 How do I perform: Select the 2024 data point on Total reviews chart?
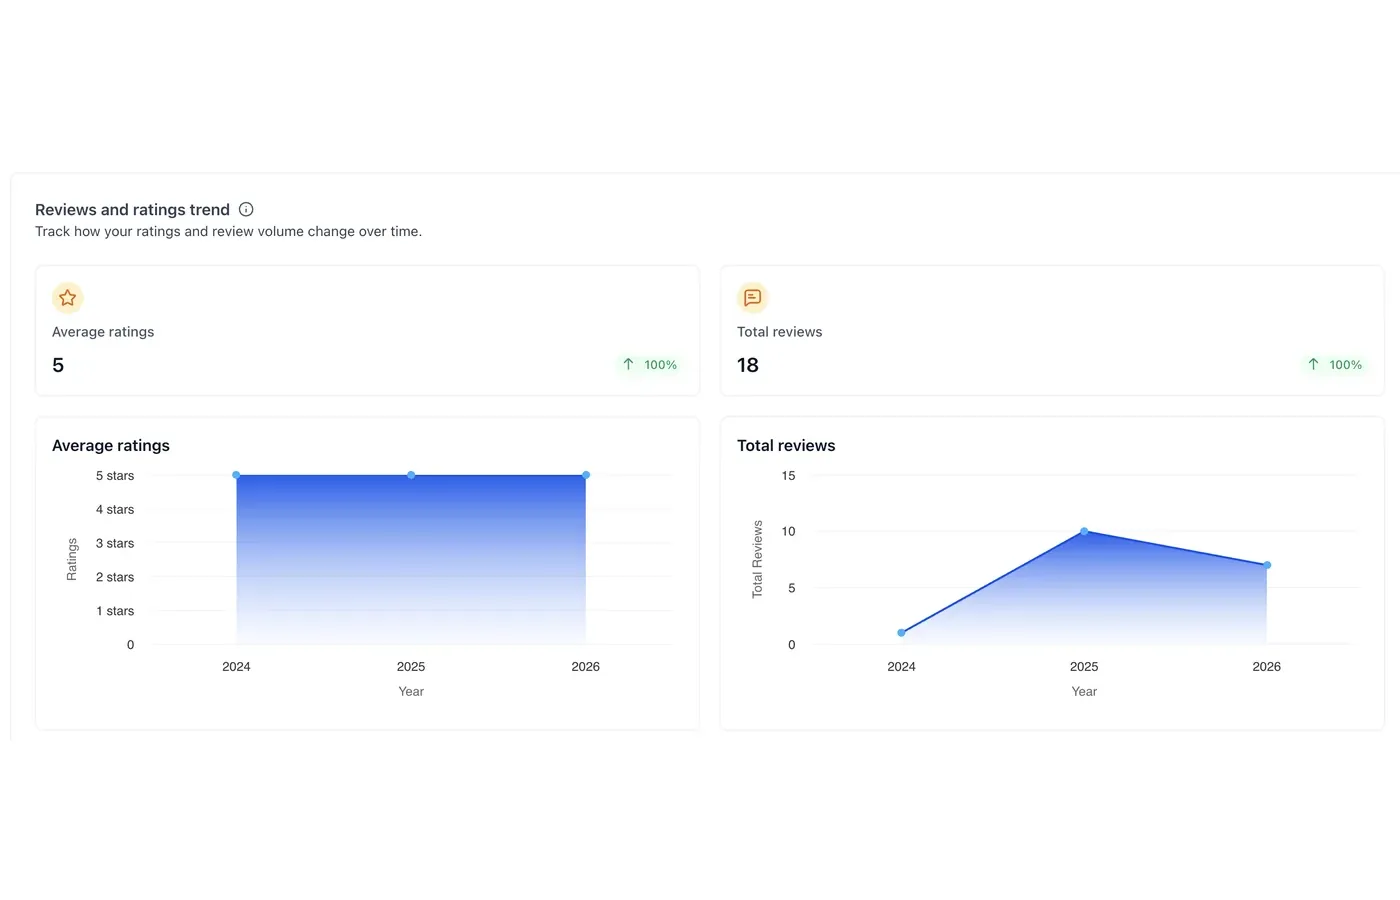click(x=901, y=633)
